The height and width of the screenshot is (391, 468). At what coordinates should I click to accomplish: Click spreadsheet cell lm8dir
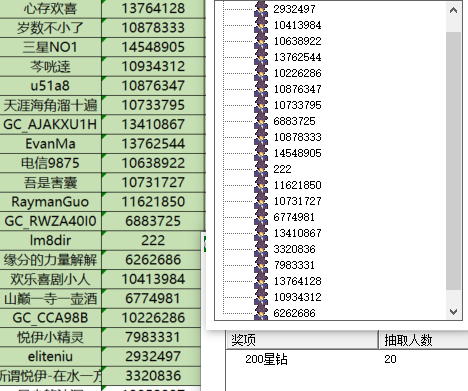[50, 240]
